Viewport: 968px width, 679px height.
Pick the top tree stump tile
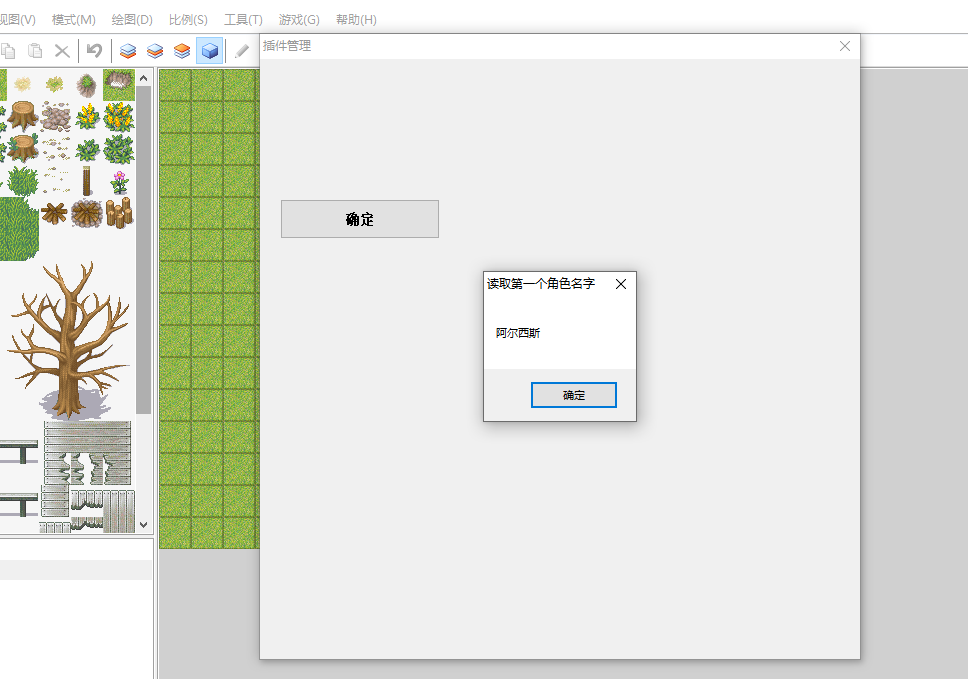23,116
